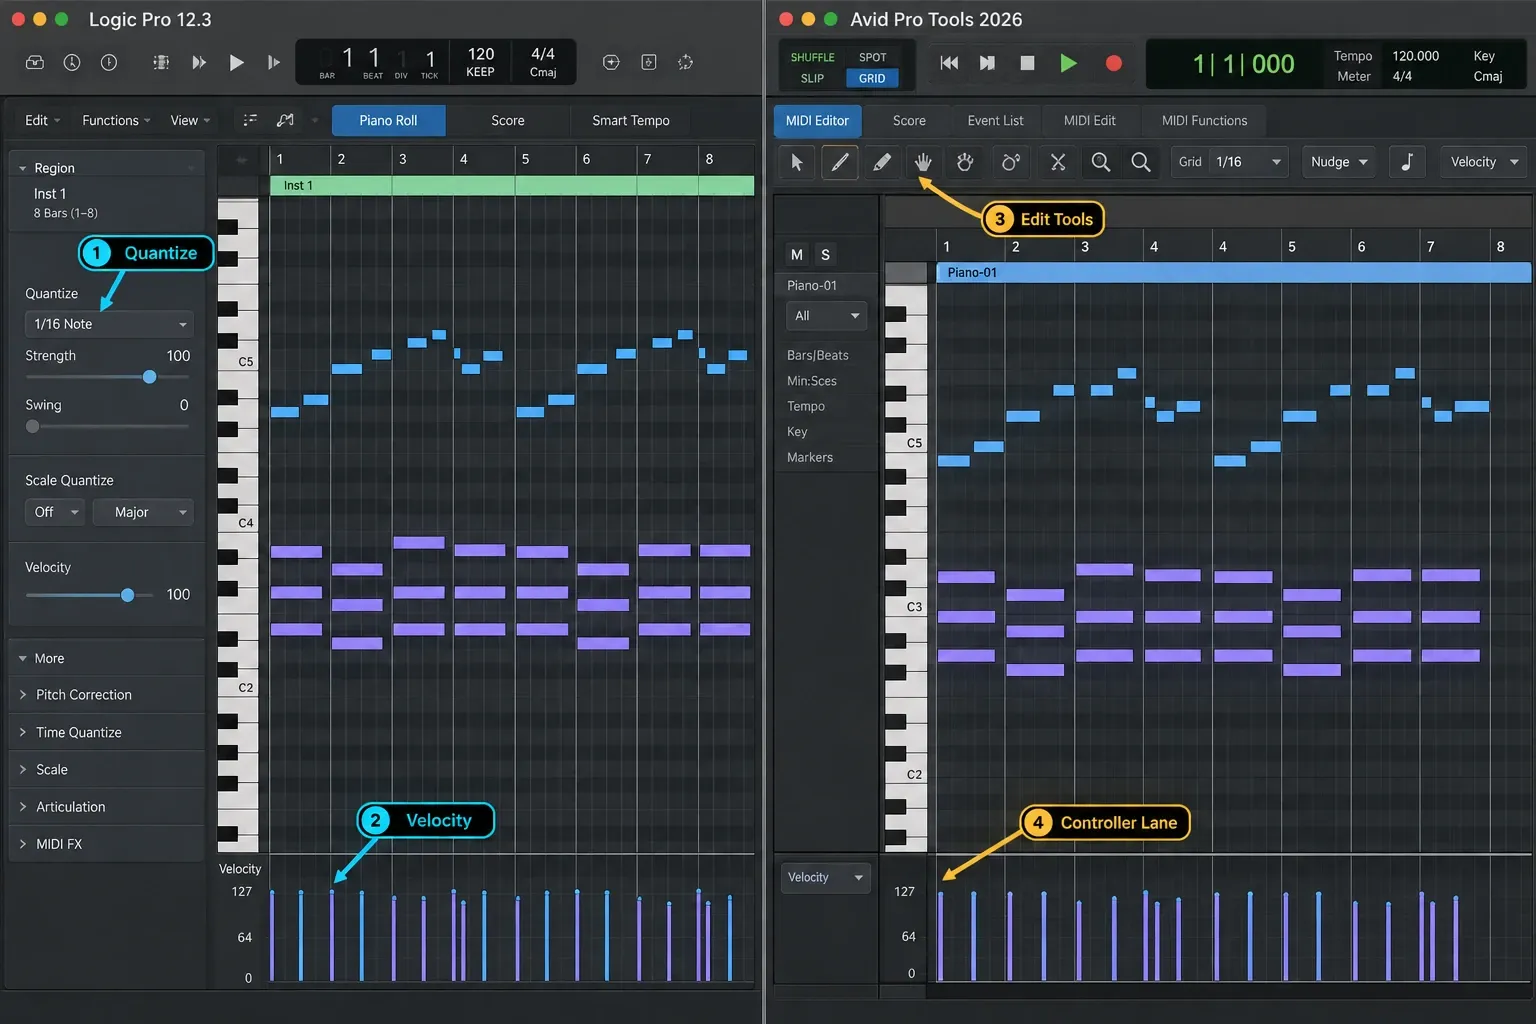
Task: Click the circle-with-arrow tool in Pro Tools toolbar
Action: point(1011,162)
